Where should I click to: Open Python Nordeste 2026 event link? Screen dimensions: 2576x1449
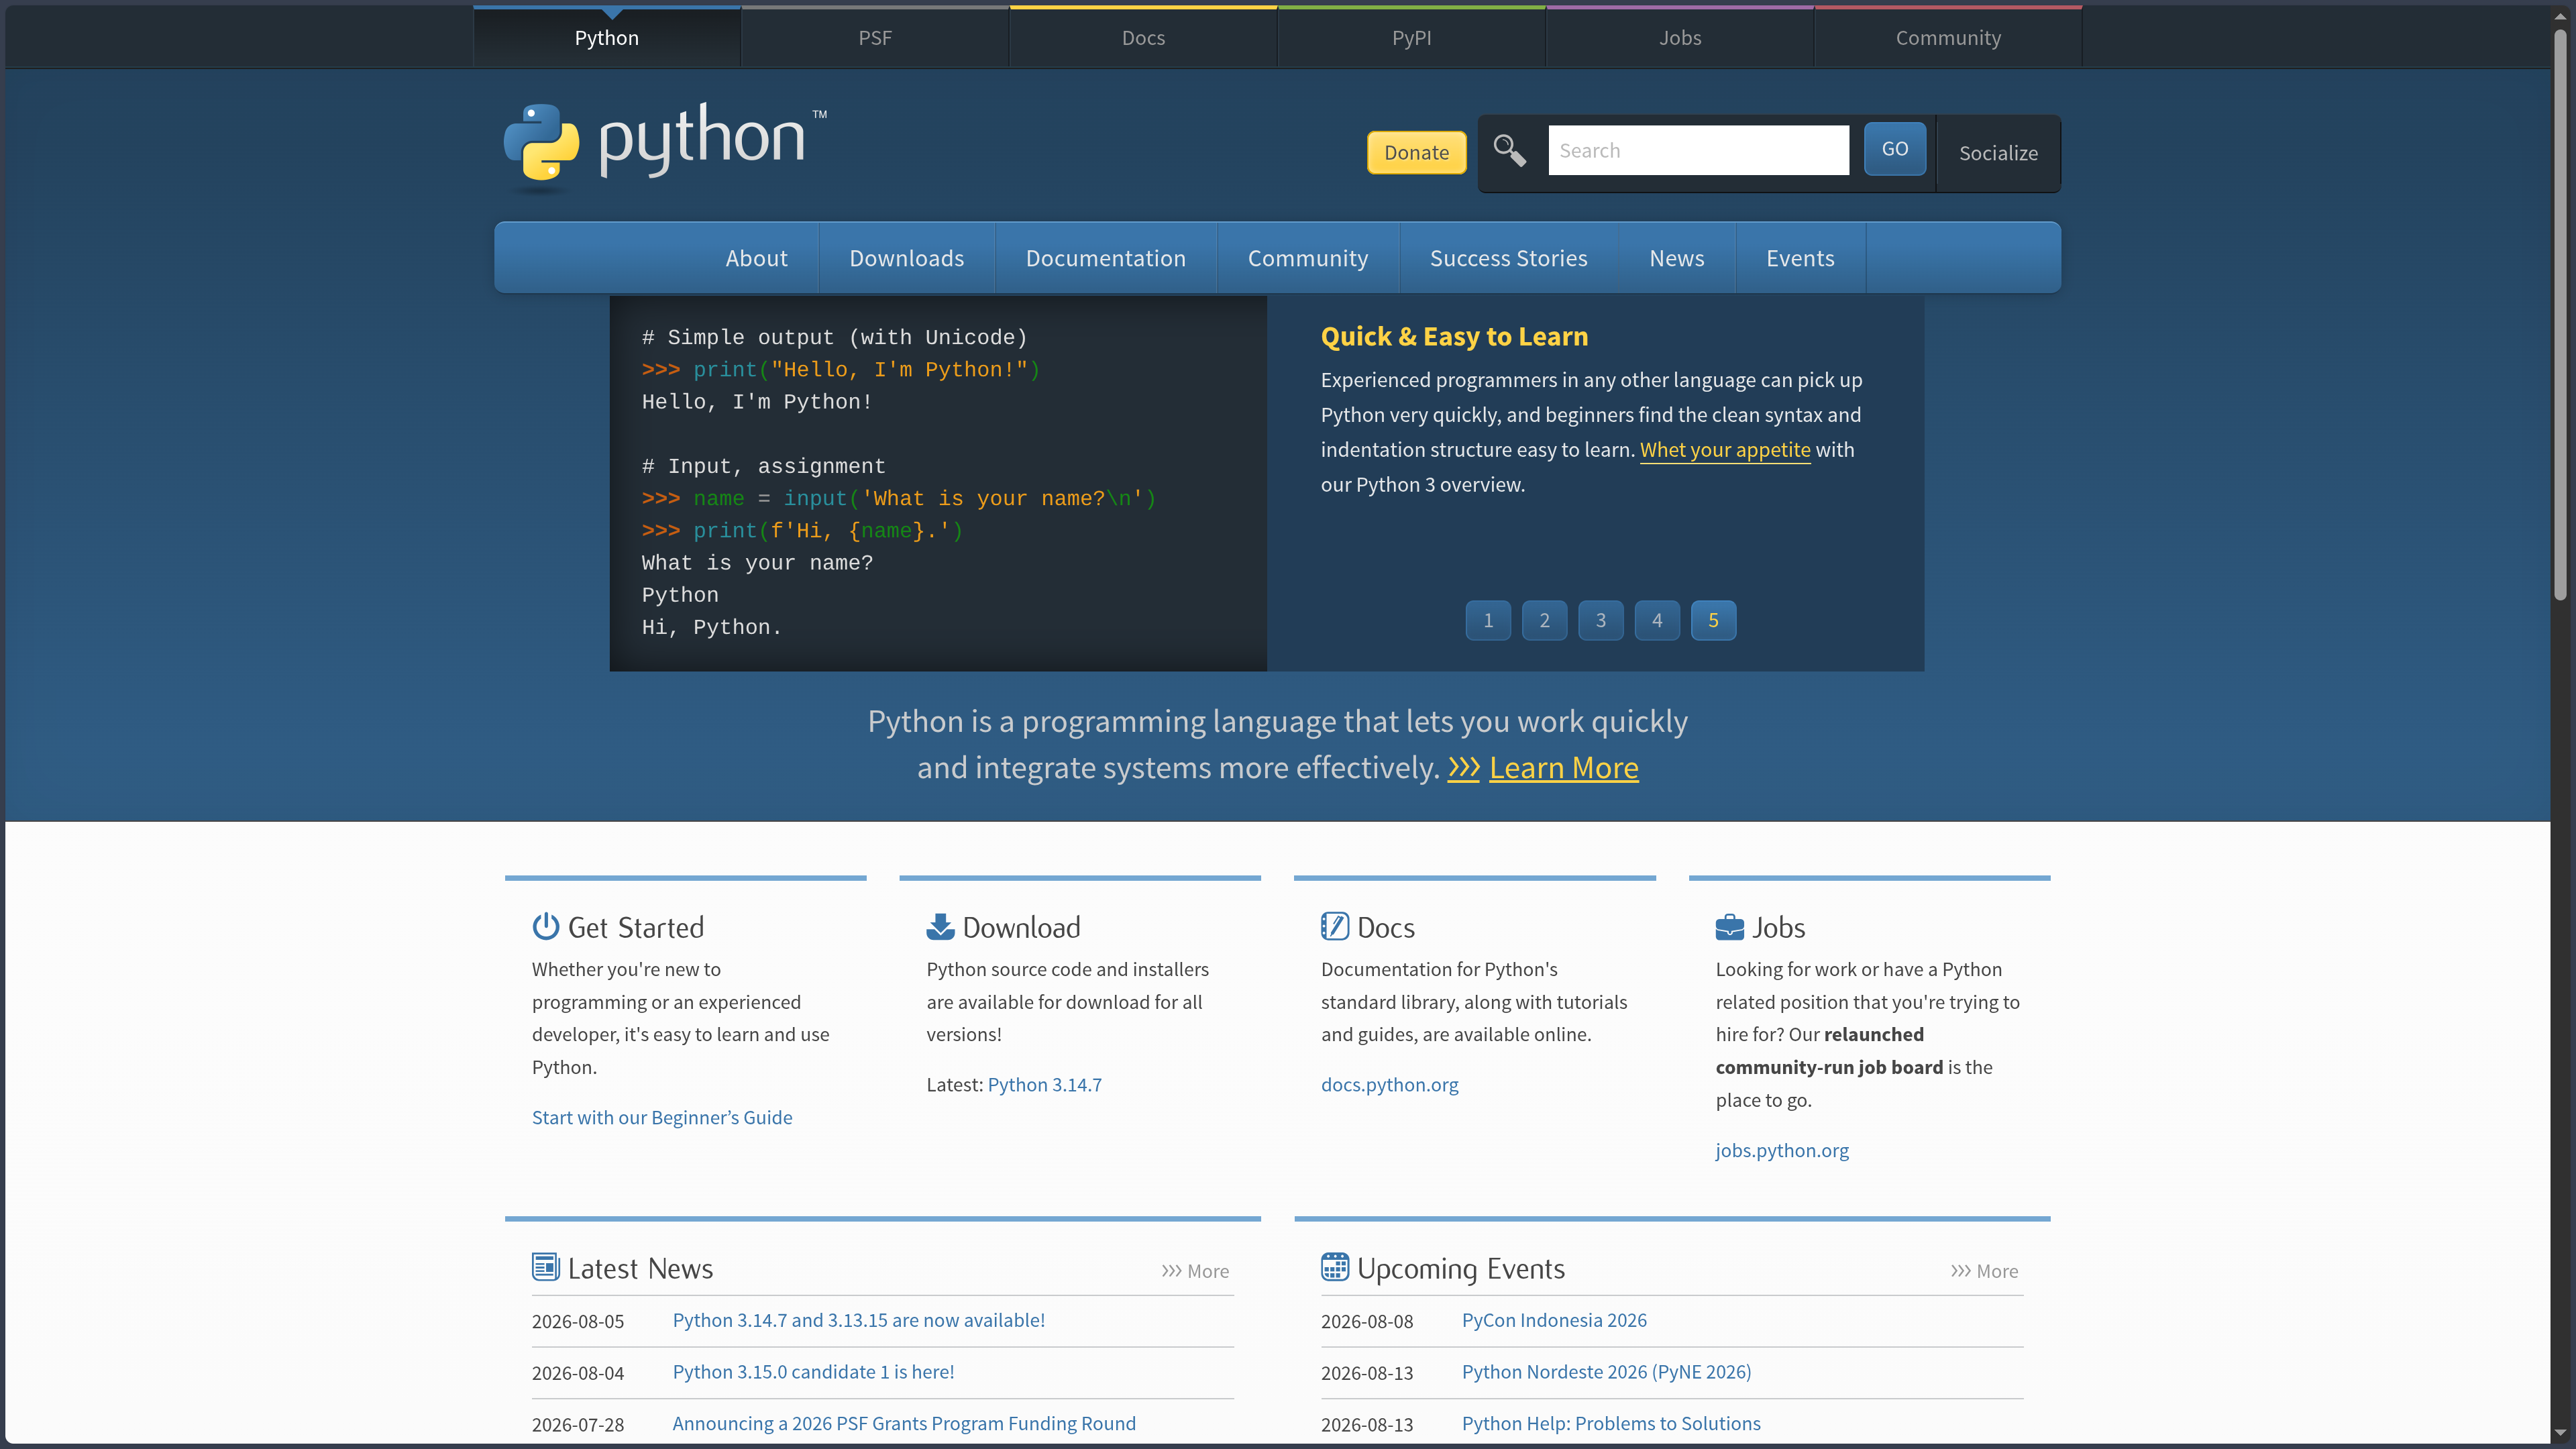click(x=1606, y=1372)
